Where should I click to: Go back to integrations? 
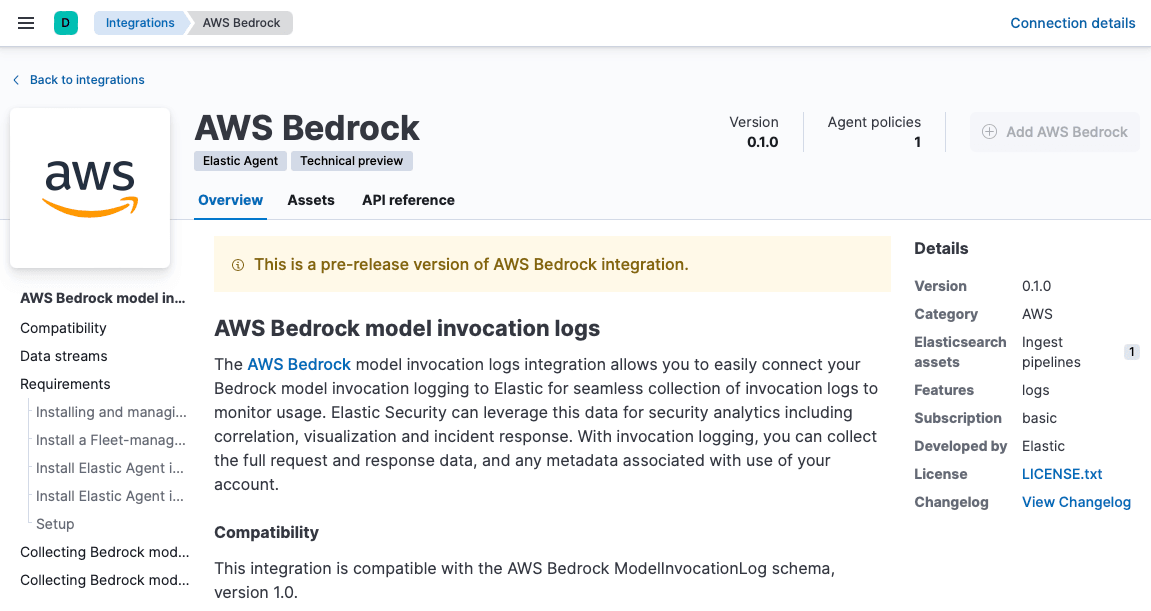tap(87, 80)
